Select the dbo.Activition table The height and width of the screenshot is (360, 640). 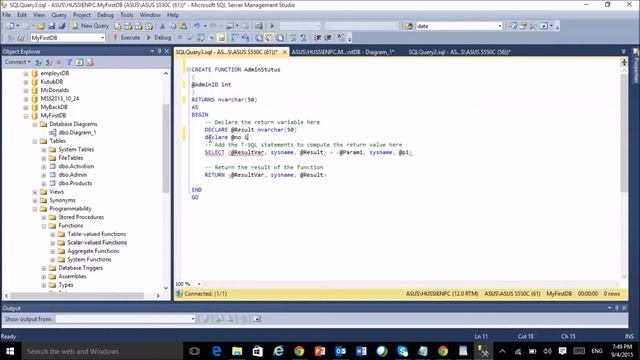(x=76, y=167)
